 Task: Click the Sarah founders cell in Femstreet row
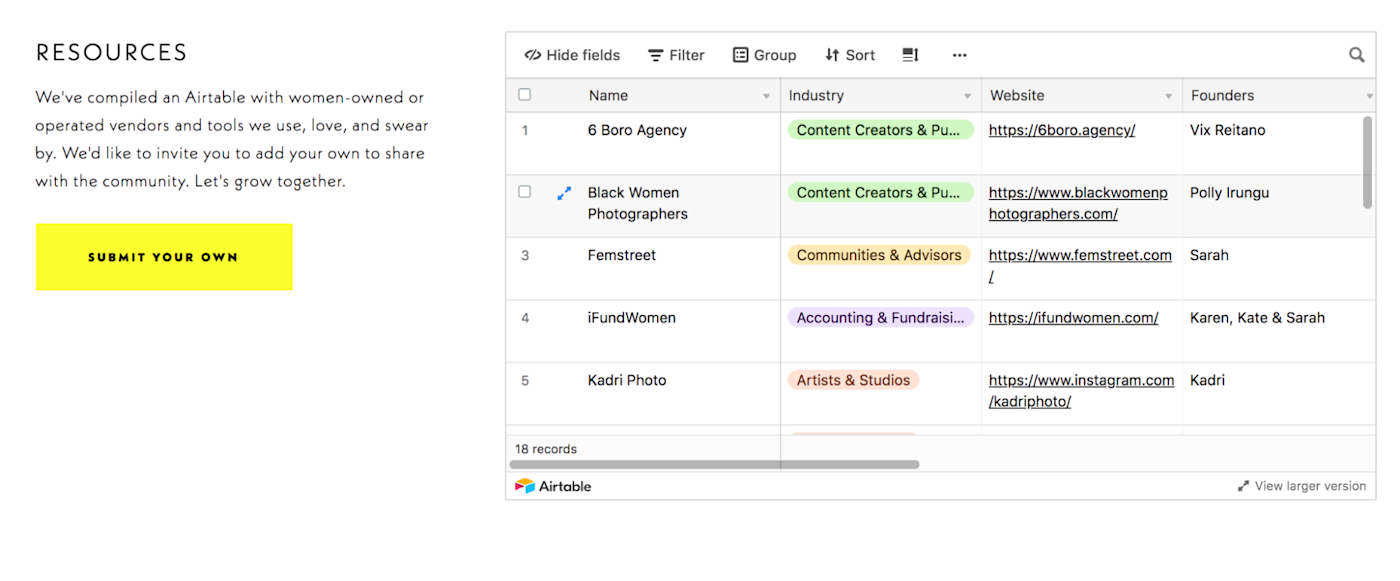(1279, 268)
